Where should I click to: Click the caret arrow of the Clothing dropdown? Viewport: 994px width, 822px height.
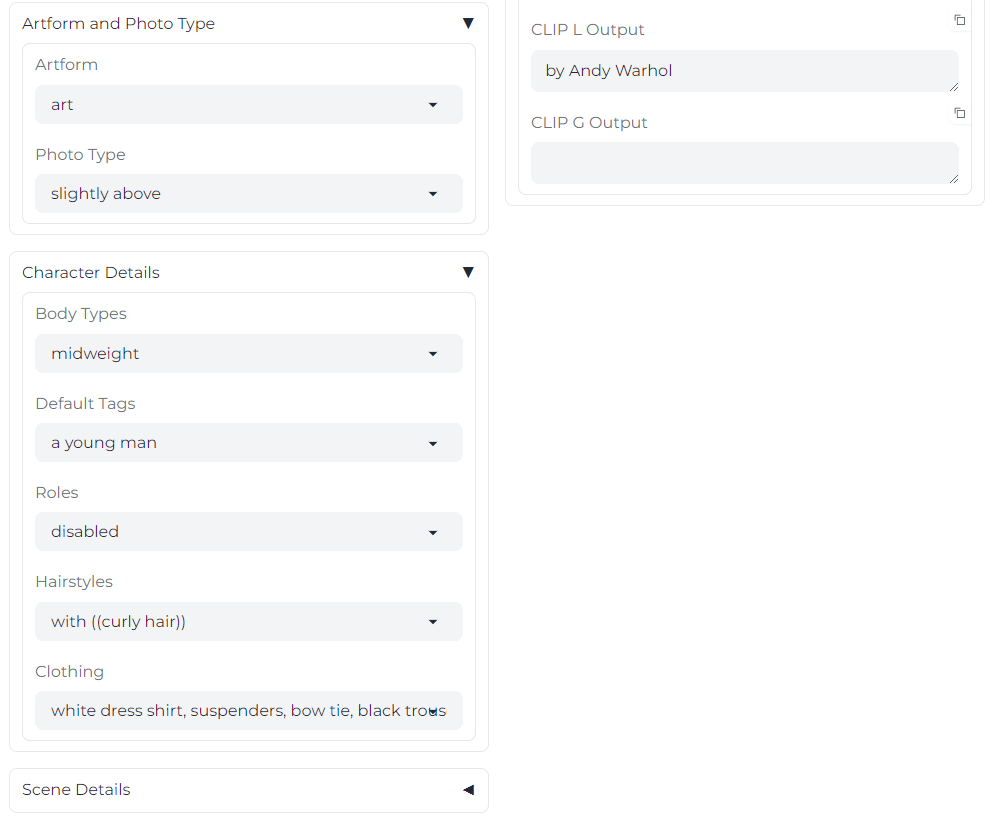(433, 711)
